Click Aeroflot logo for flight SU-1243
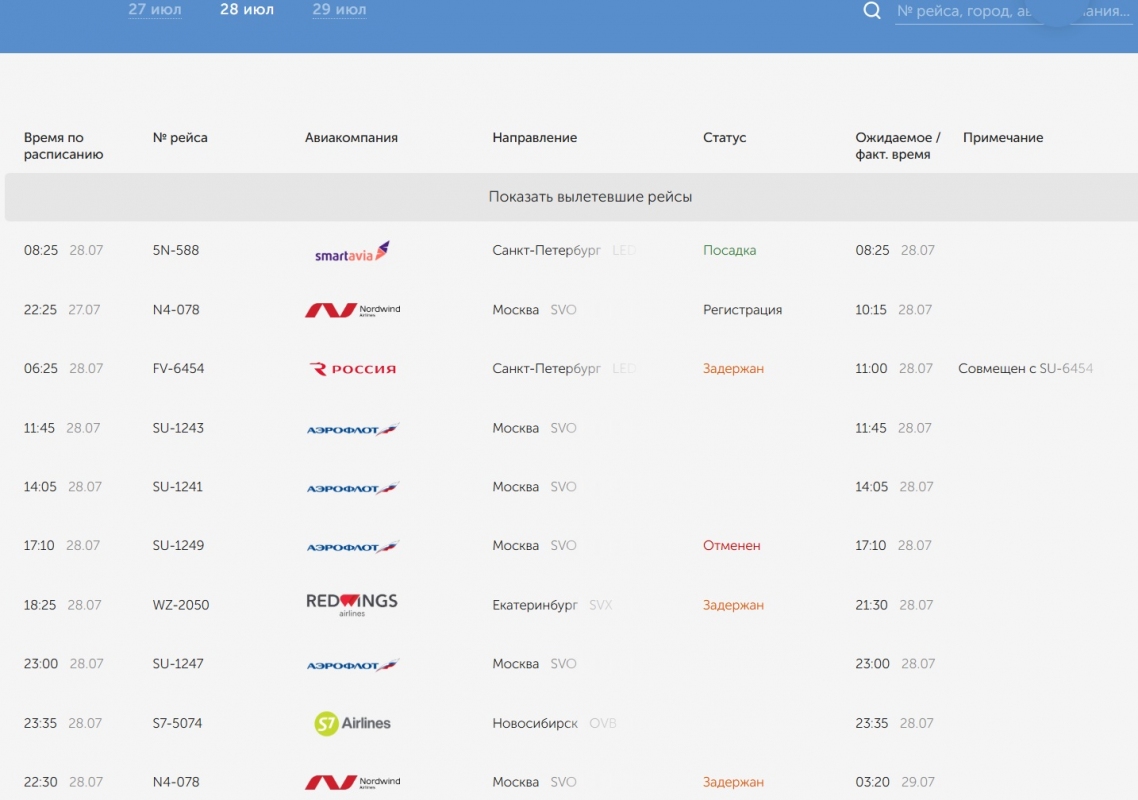 point(352,429)
